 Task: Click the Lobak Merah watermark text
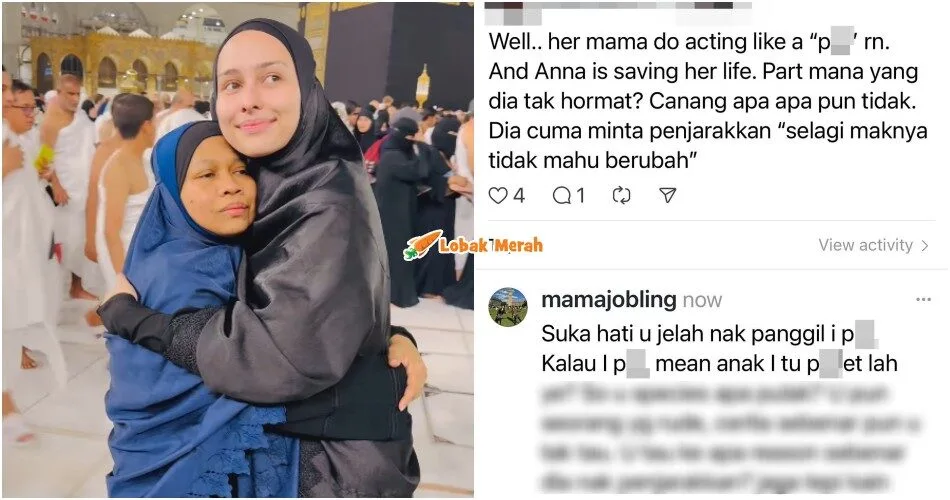point(491,245)
